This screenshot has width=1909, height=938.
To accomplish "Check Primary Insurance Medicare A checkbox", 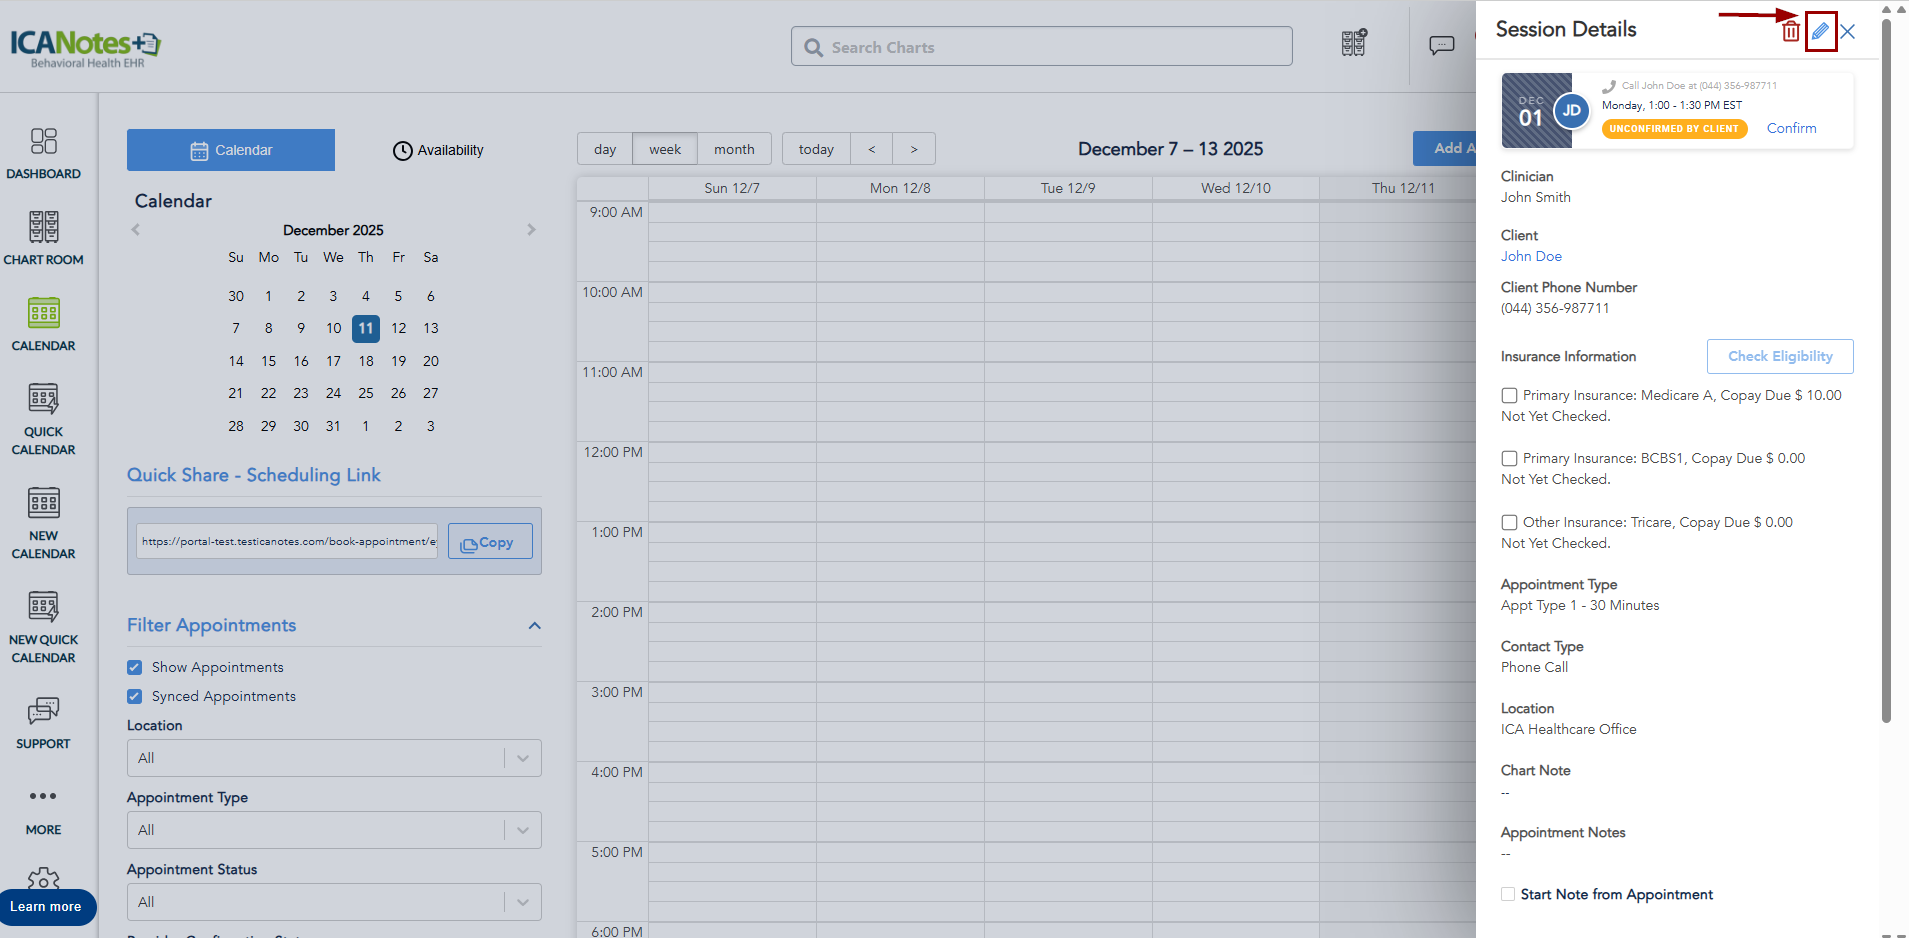I will tap(1509, 396).
